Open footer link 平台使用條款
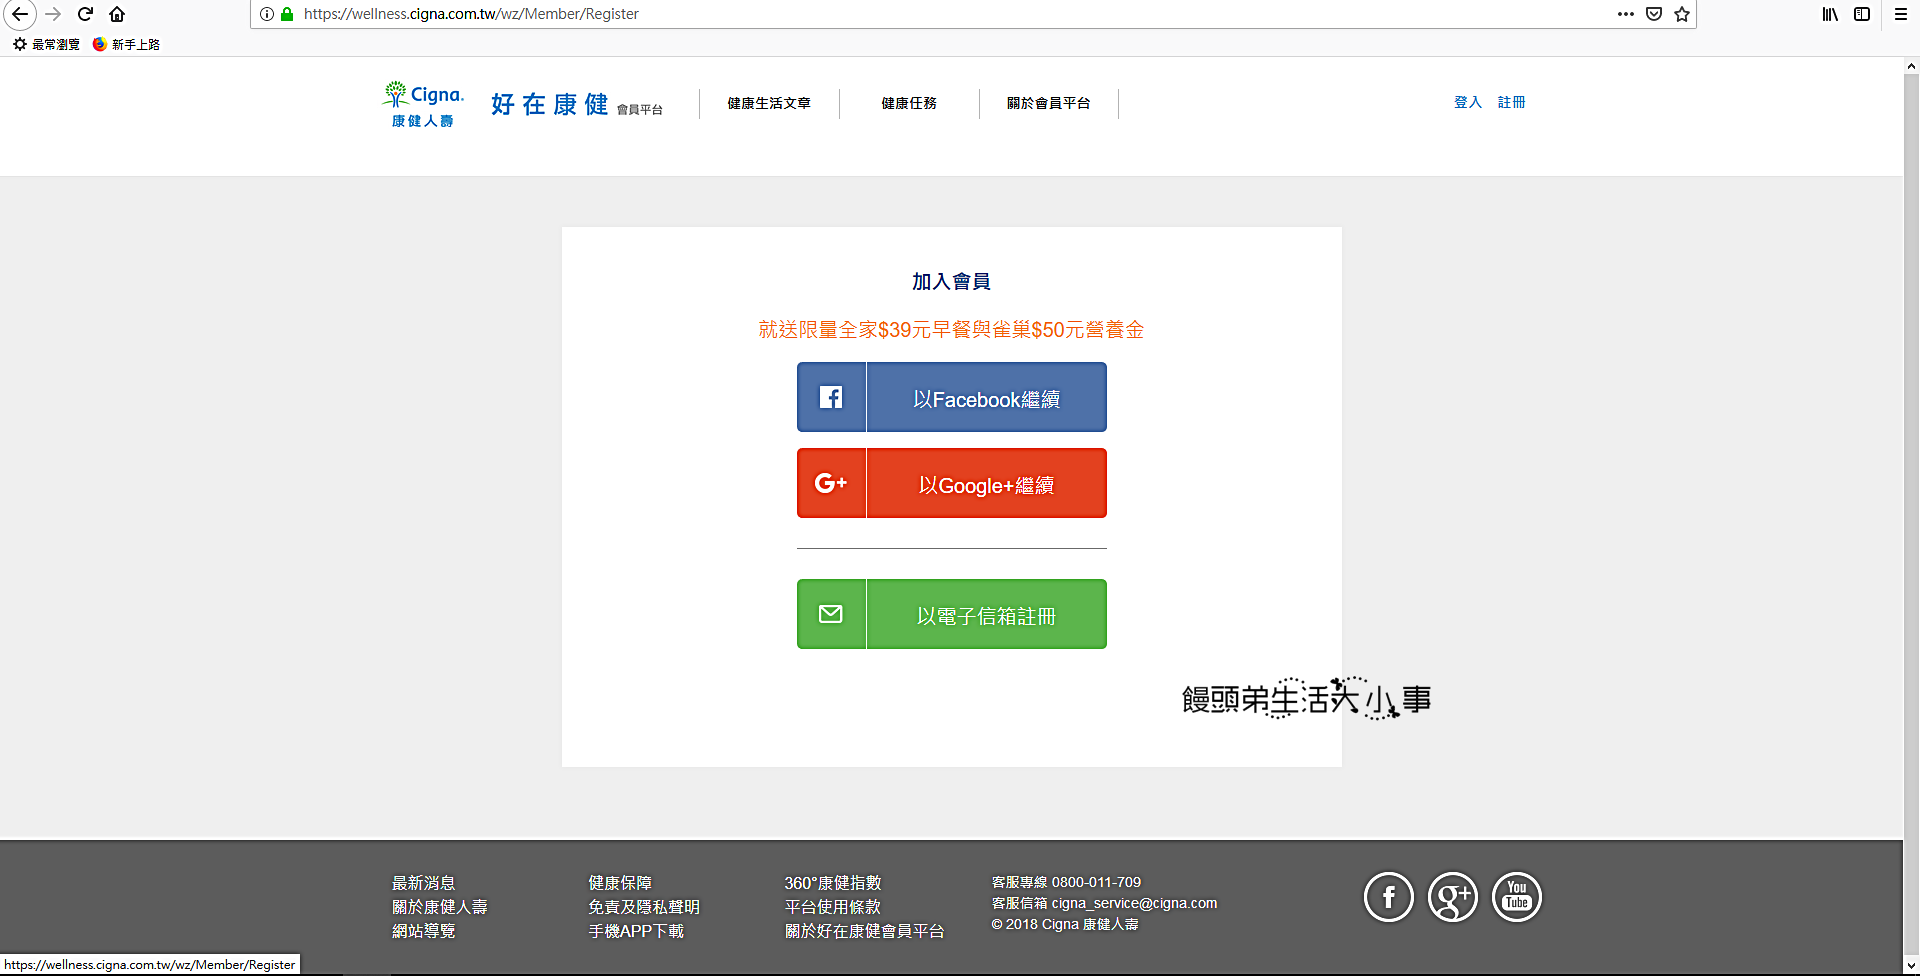 tap(833, 907)
